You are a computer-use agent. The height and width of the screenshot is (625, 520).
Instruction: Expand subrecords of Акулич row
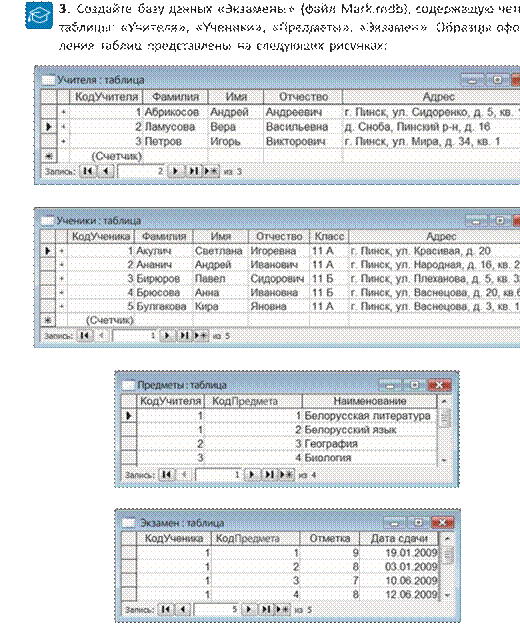click(x=61, y=251)
